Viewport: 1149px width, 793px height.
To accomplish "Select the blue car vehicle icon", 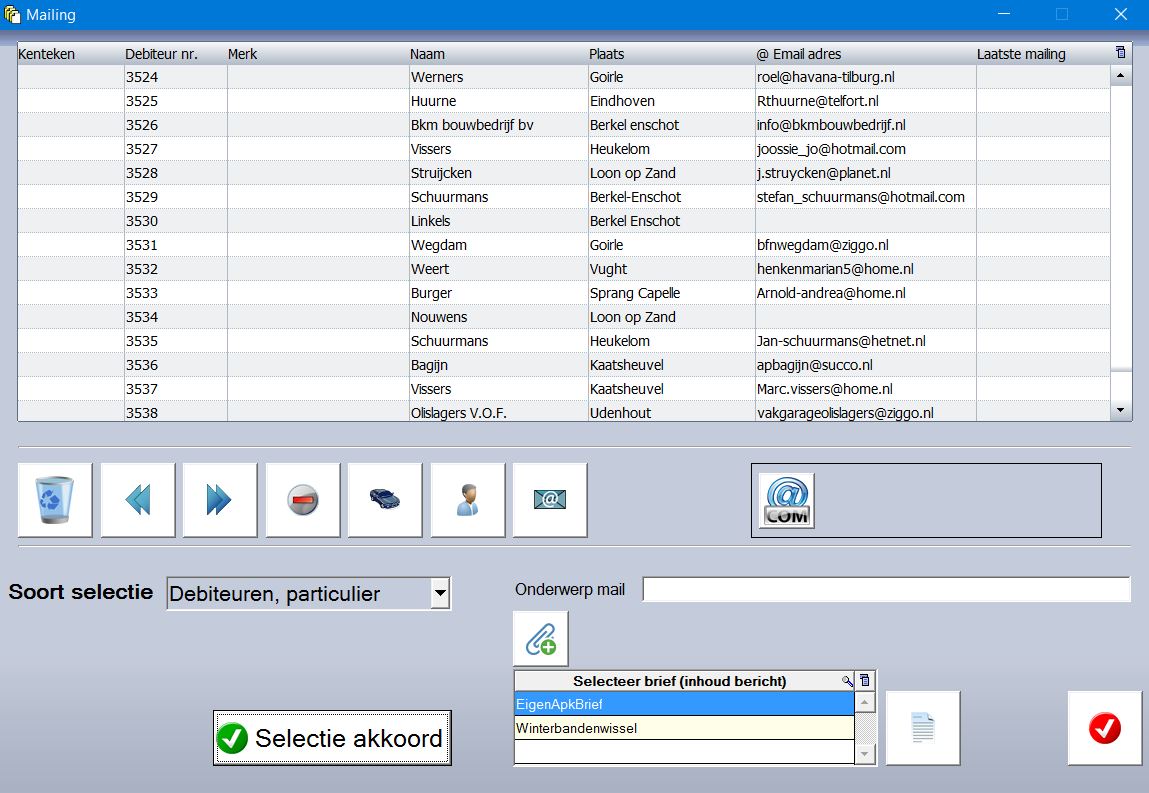I will 385,500.
